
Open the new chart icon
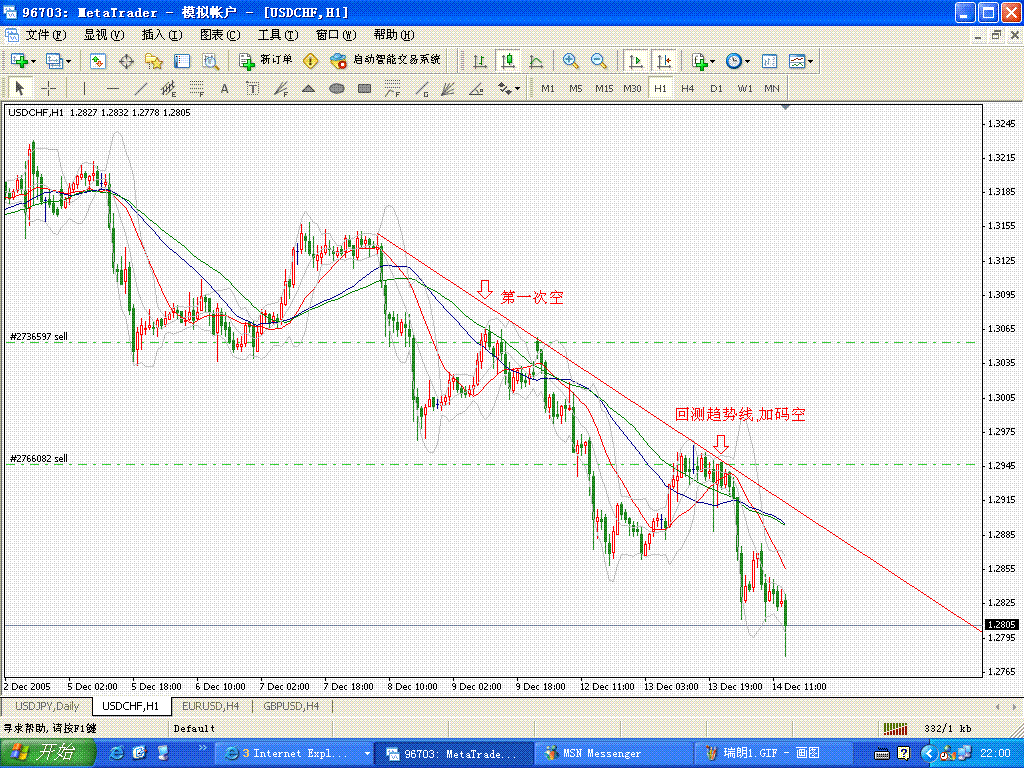(x=19, y=61)
